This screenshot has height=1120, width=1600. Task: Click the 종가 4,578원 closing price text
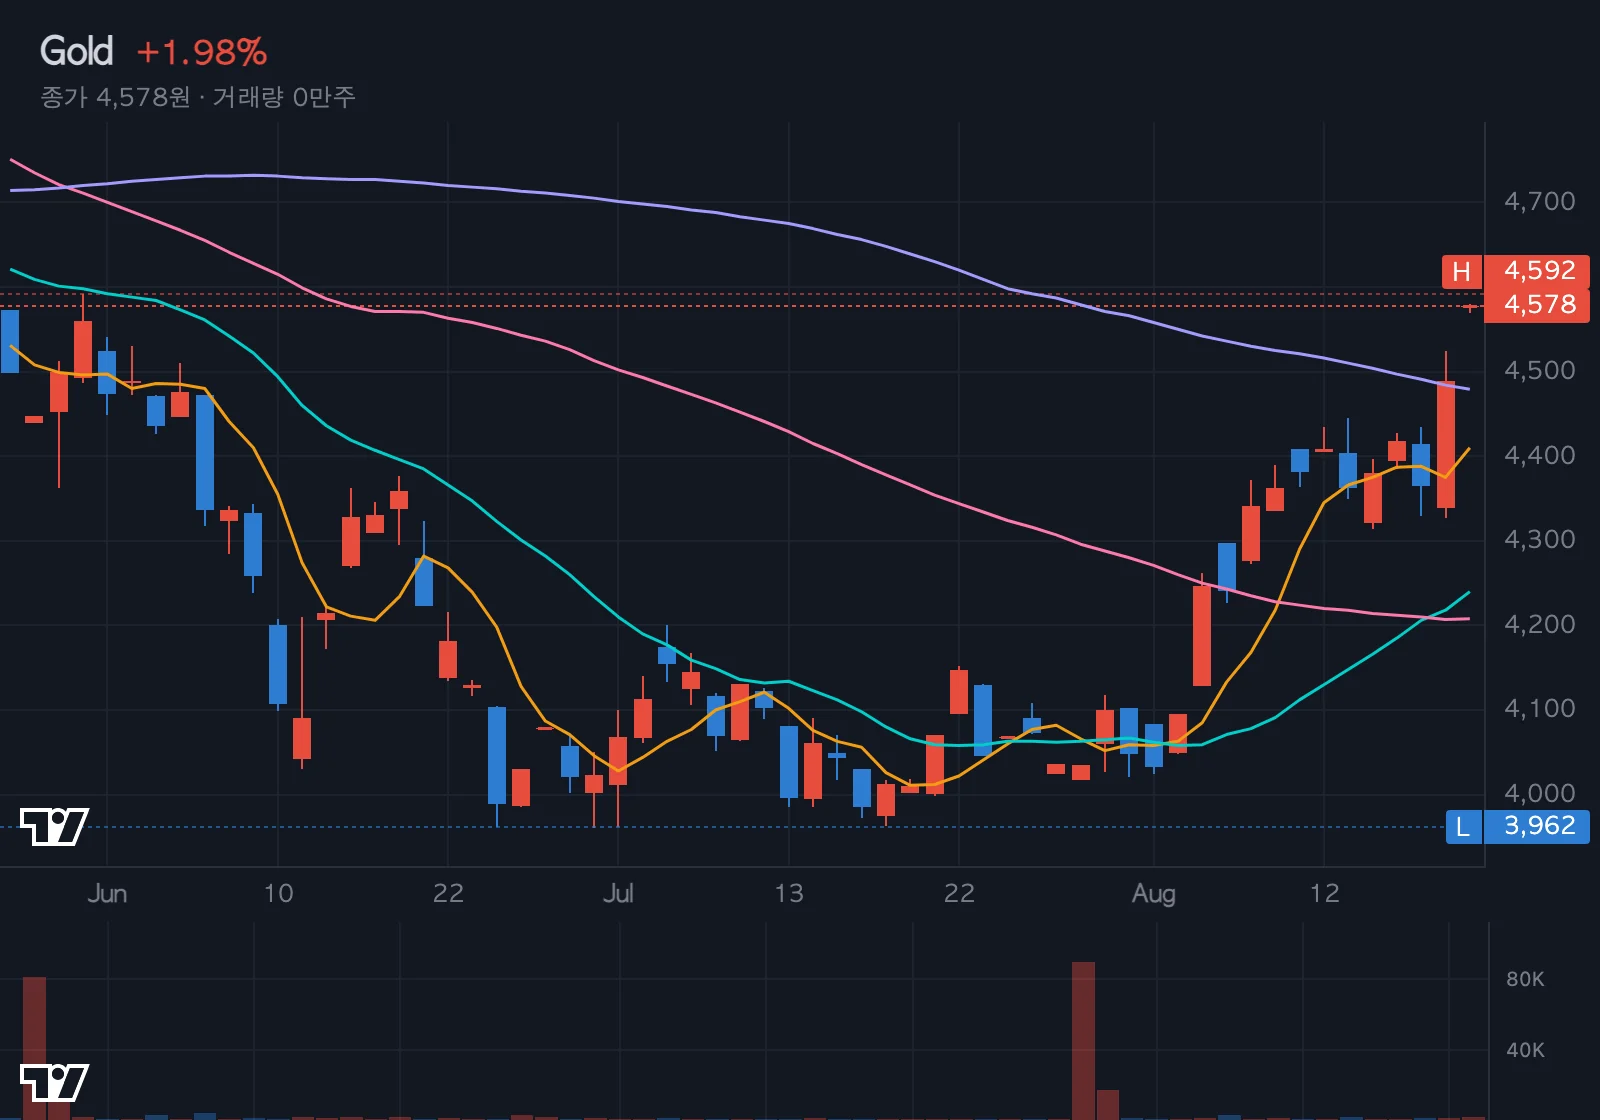click(x=115, y=97)
